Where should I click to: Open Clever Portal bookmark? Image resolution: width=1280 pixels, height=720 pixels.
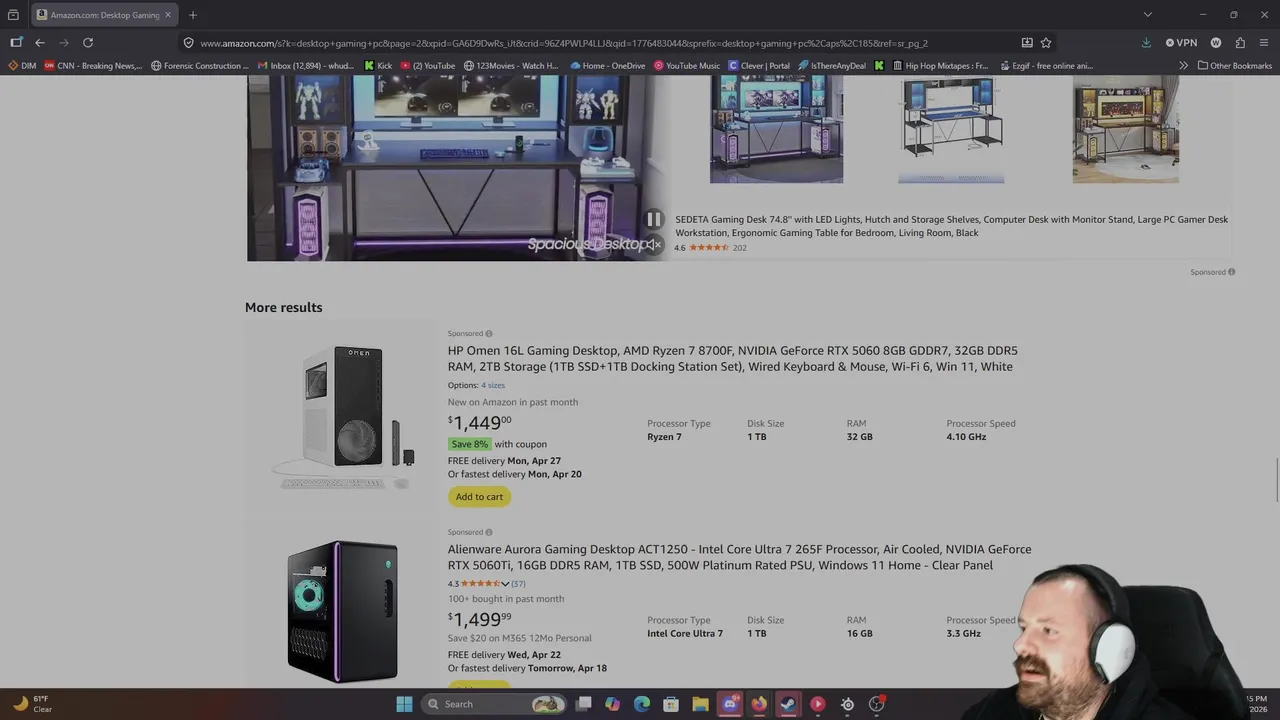tap(759, 66)
